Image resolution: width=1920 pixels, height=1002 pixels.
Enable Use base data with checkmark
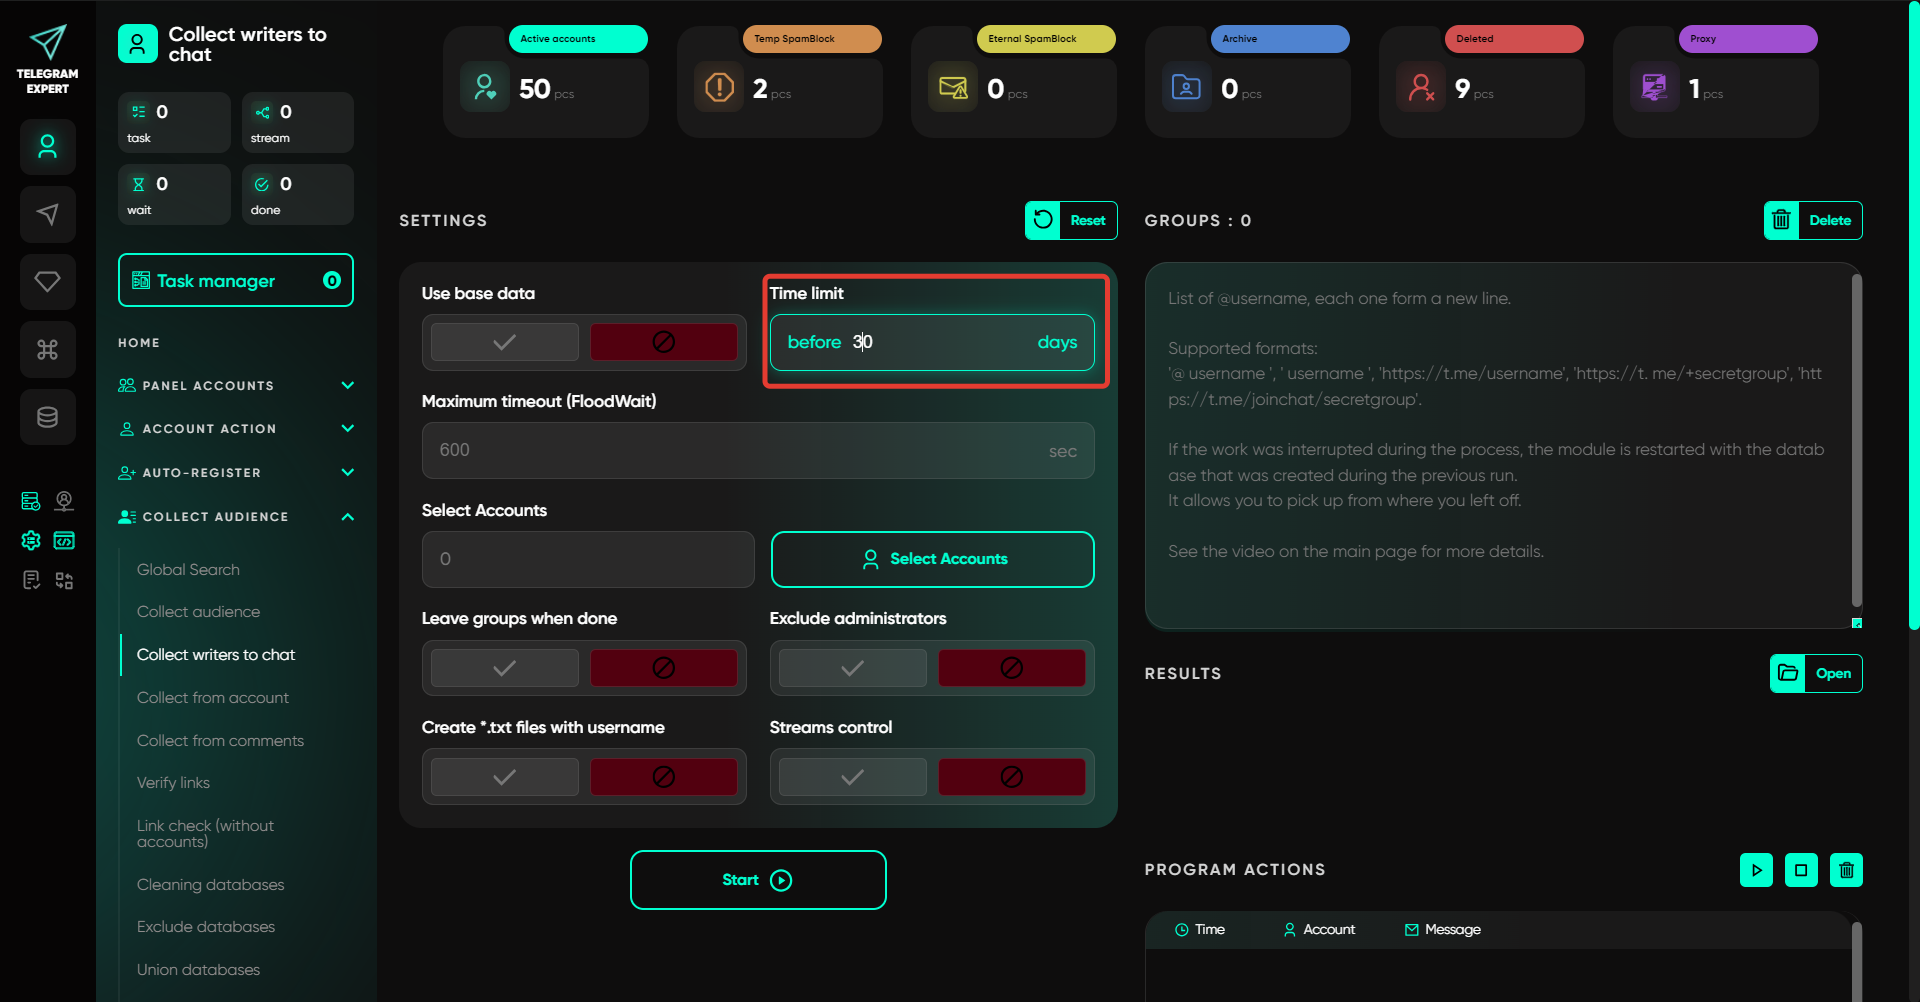click(504, 342)
